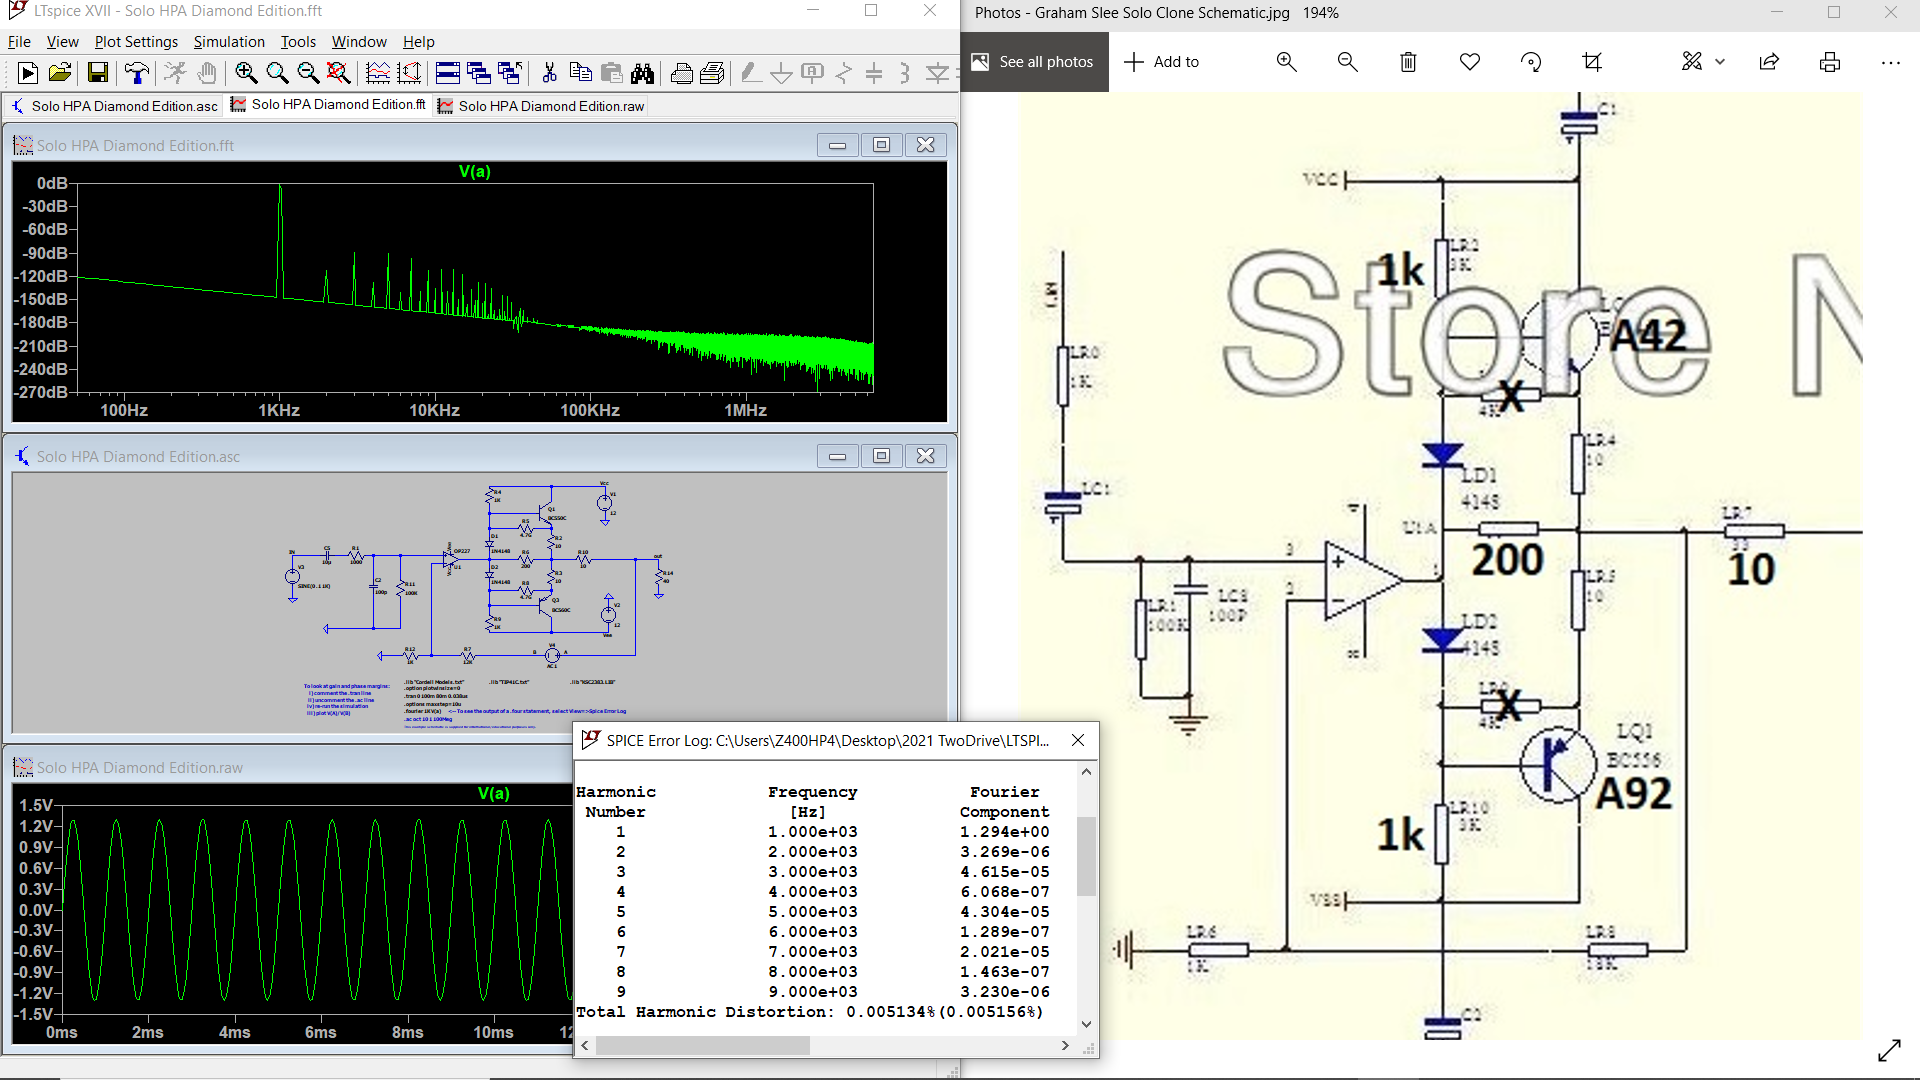Select the Diode component tool

[x=937, y=73]
